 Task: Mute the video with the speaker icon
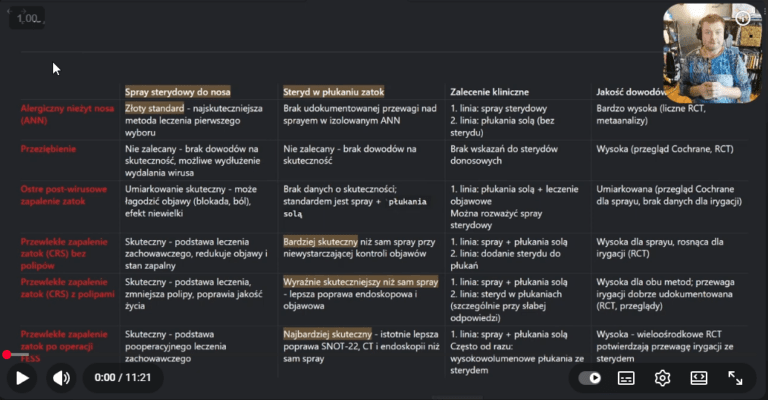click(62, 378)
